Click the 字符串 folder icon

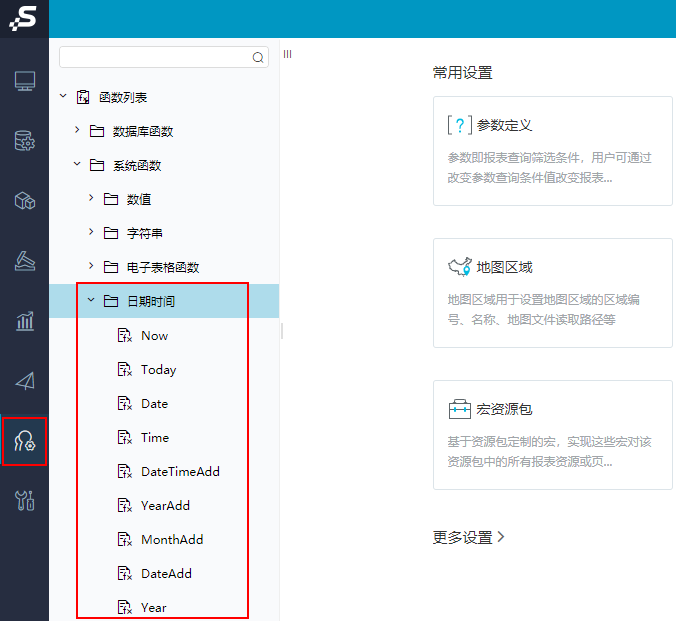(111, 233)
